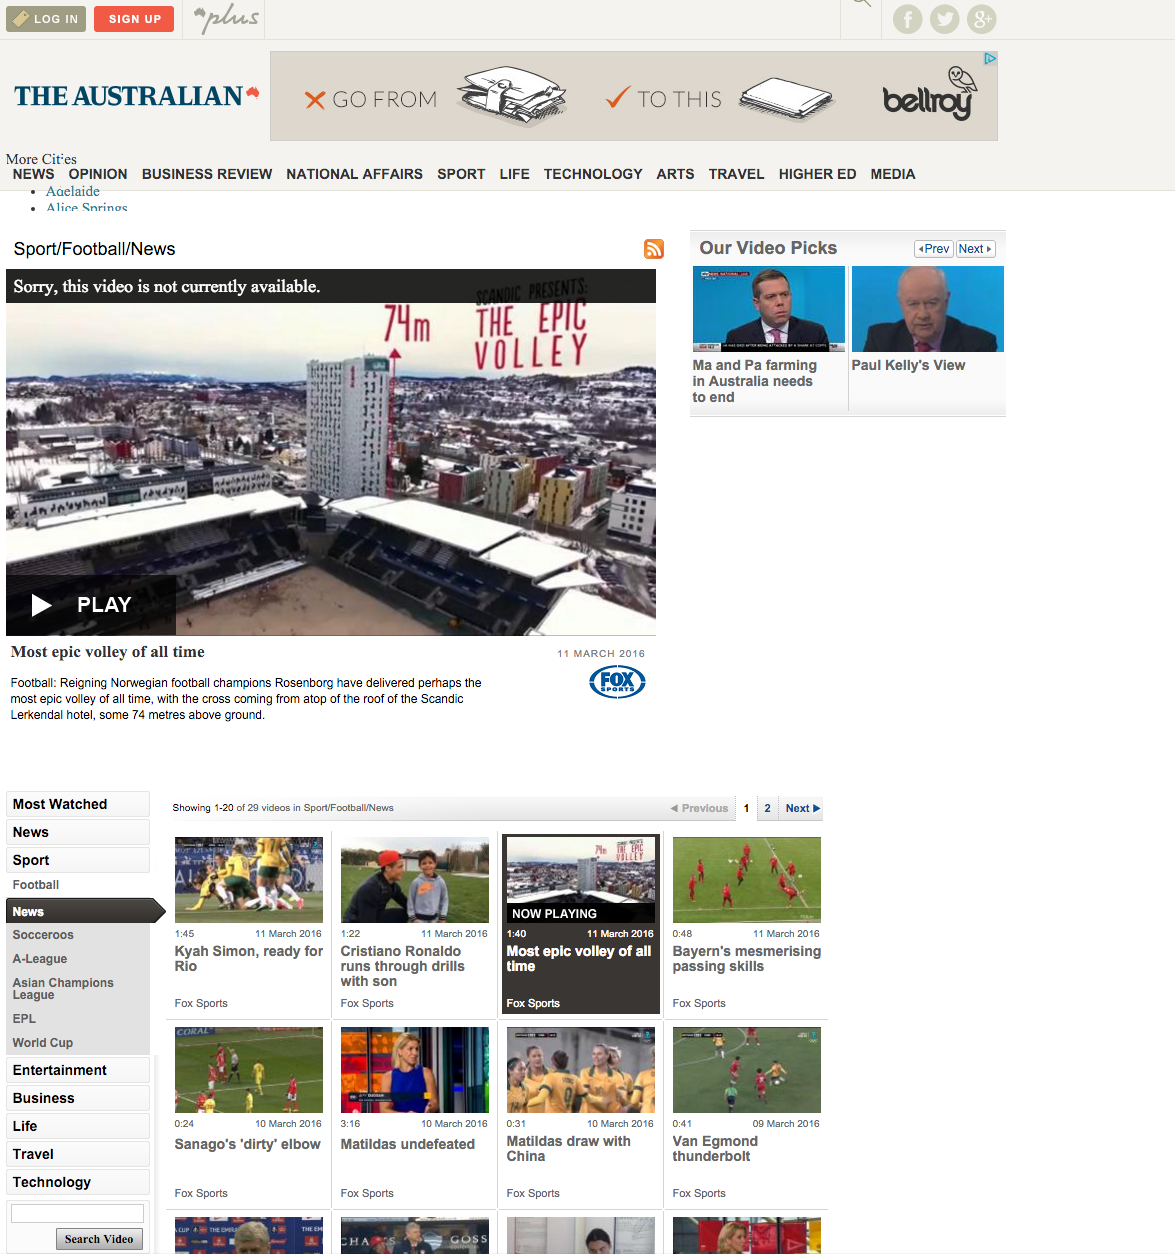Click the Now Playing epic volley thumbnail
Screen dimensions: 1175x1254
[x=581, y=880]
